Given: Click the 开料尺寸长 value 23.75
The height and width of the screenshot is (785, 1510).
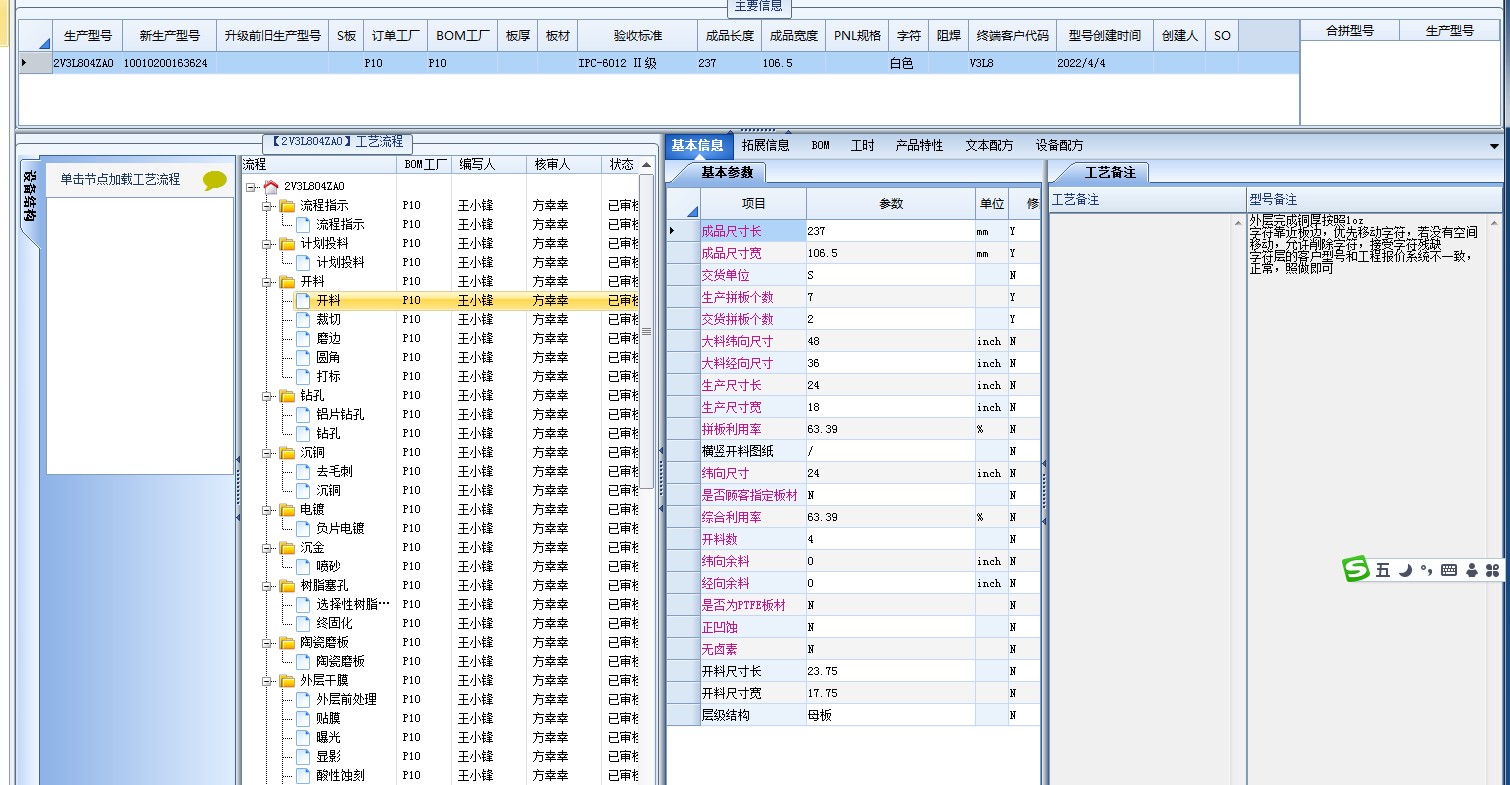Looking at the screenshot, I should click(x=890, y=671).
